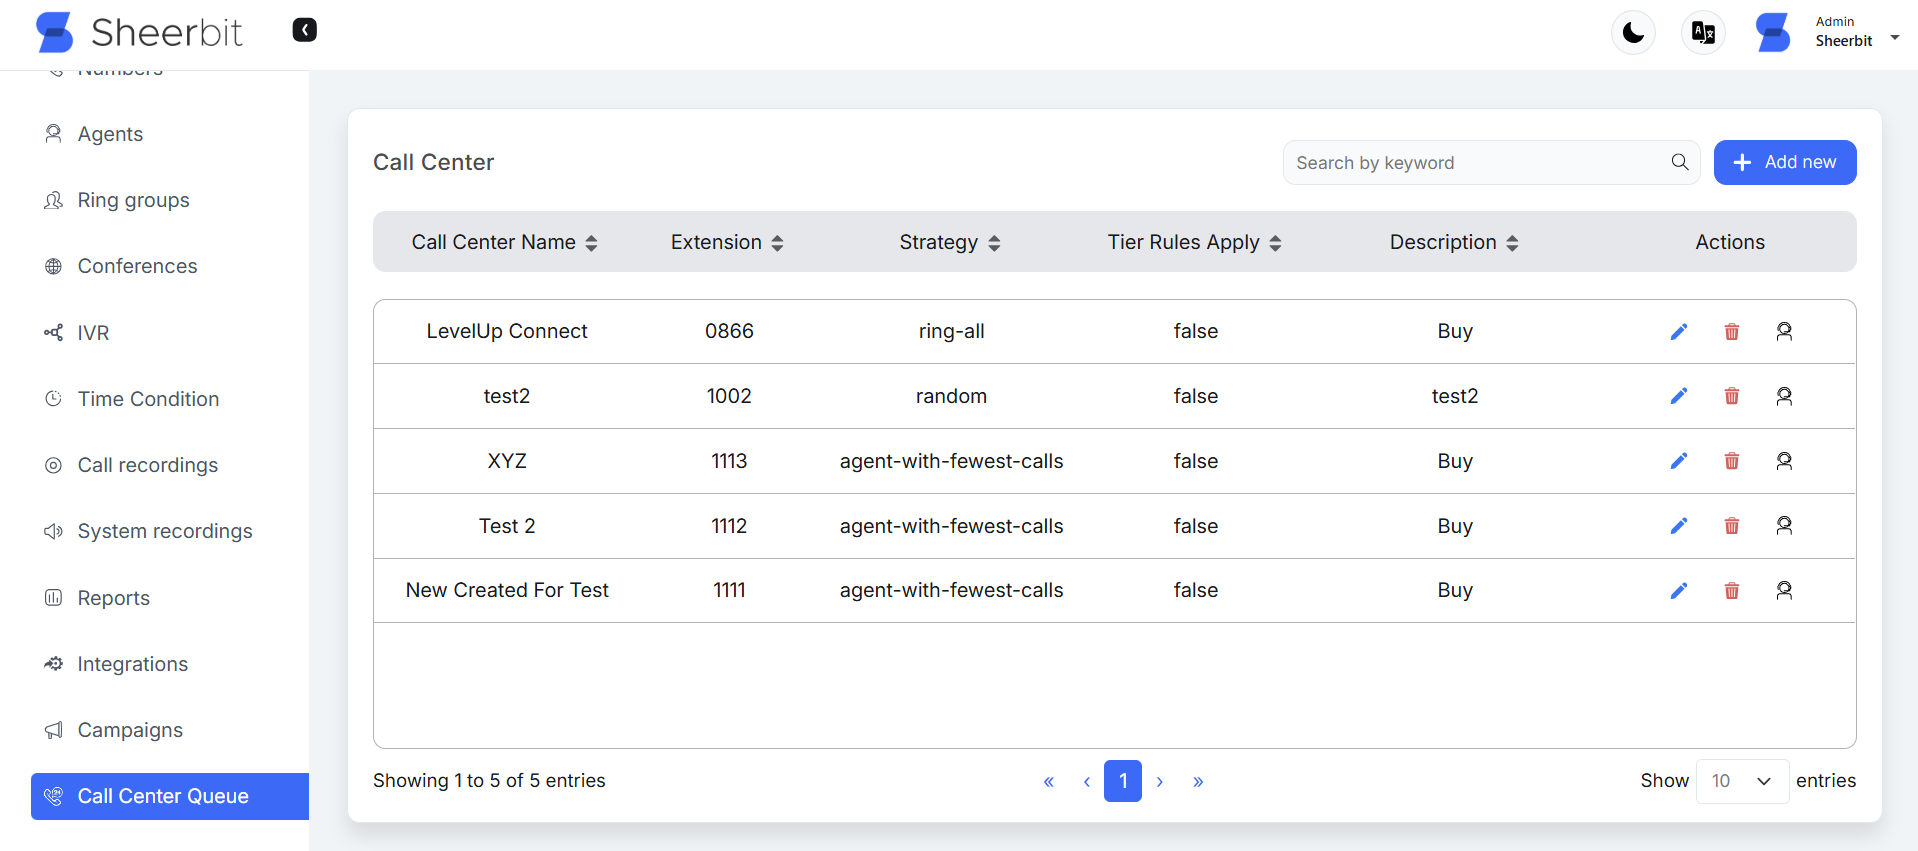Focus the Search by keyword field
The height and width of the screenshot is (851, 1918).
(x=1475, y=163)
